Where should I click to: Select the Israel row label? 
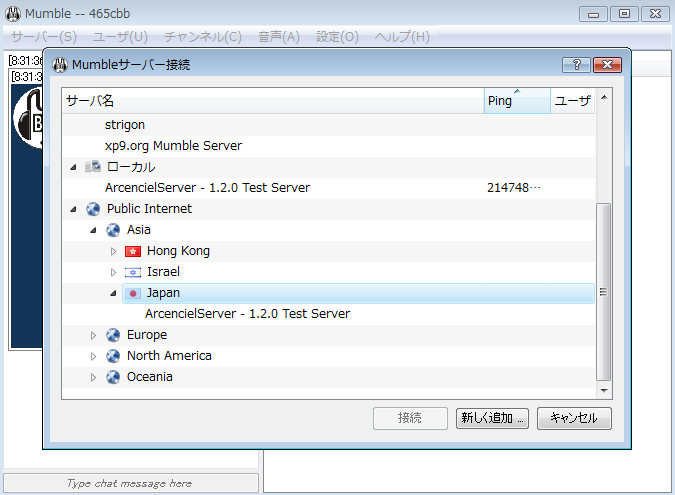point(164,272)
